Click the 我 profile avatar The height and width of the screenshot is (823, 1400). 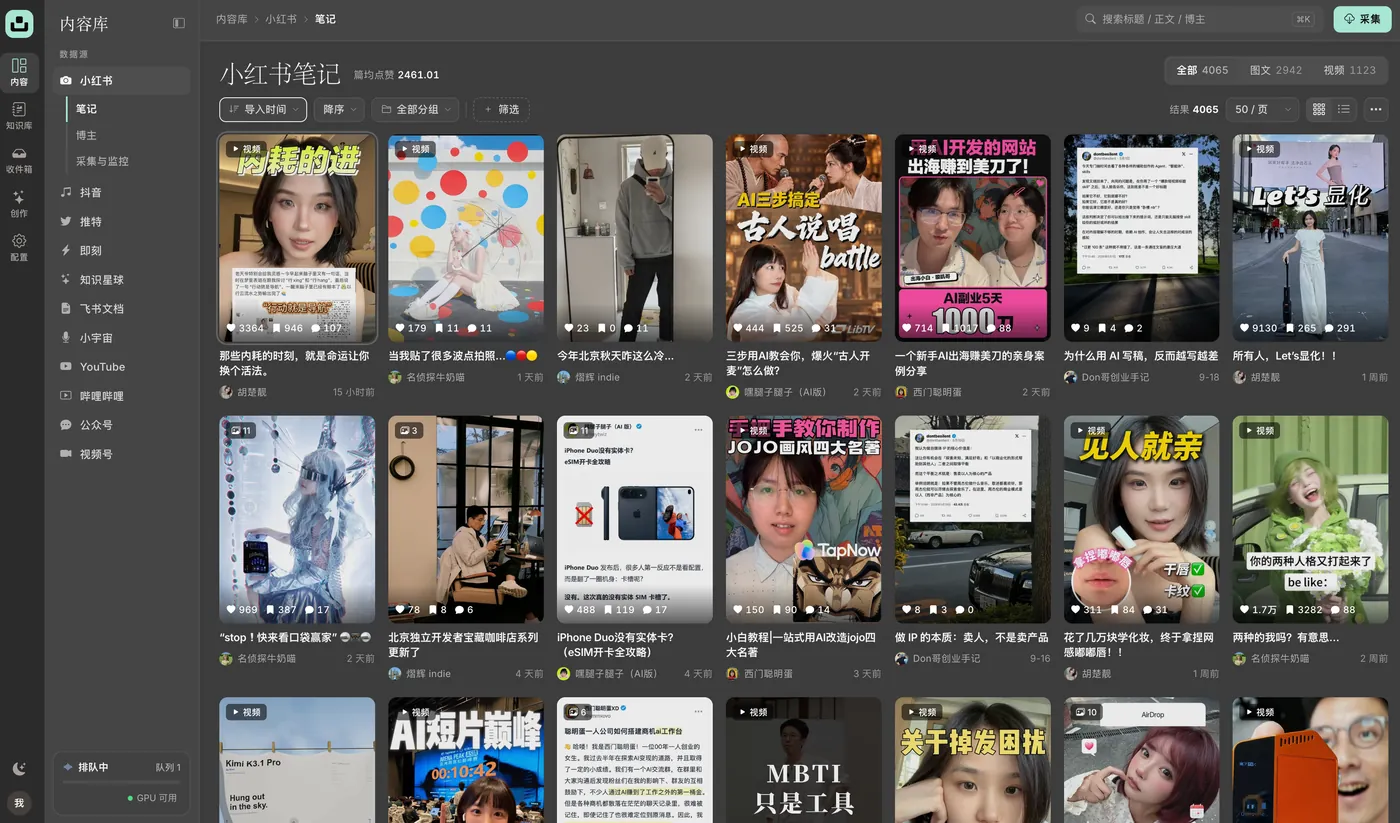point(19,803)
